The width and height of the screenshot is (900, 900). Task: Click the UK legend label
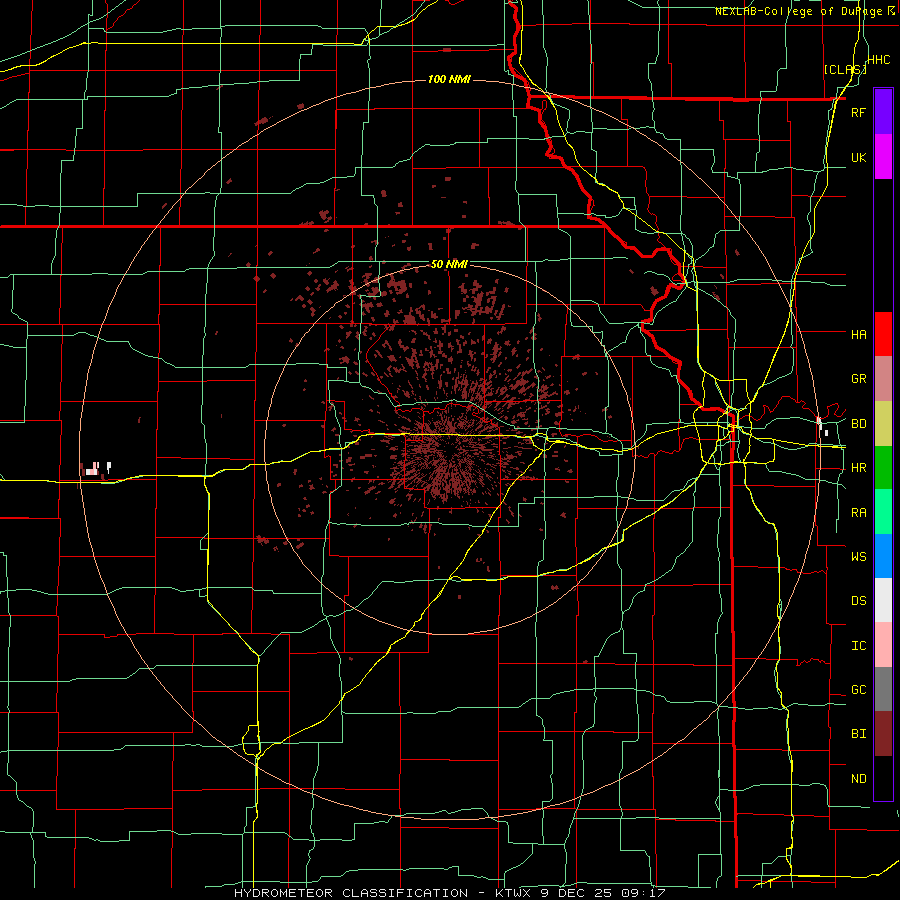[858, 157]
